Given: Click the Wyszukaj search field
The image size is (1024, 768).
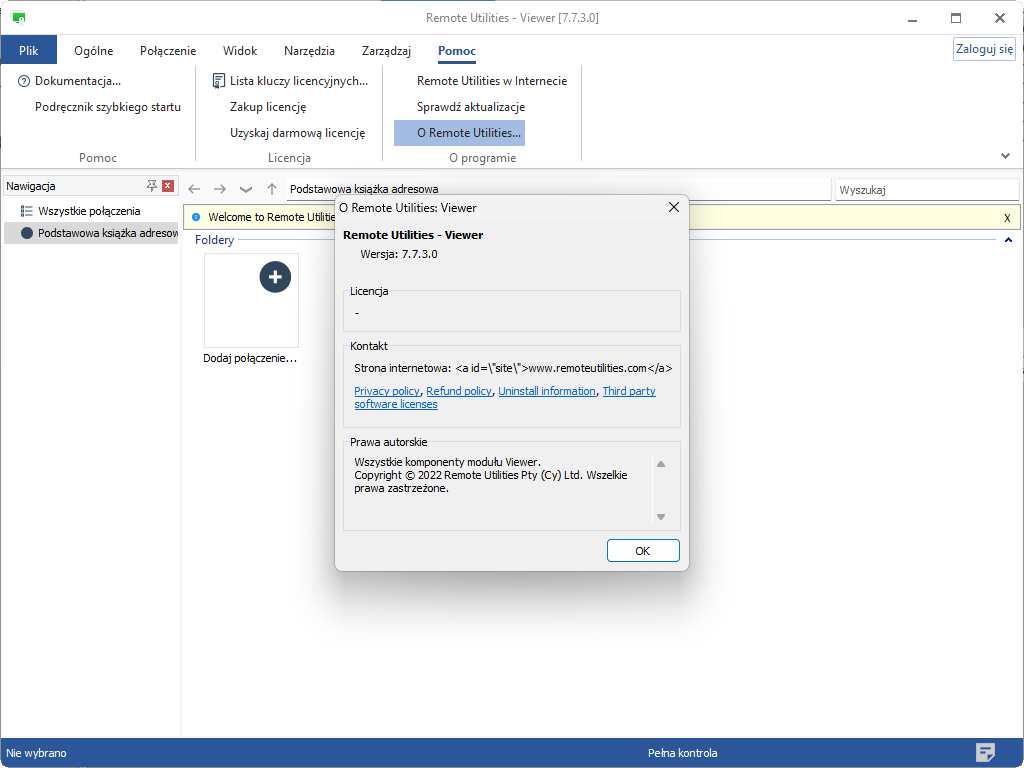Looking at the screenshot, I should (x=926, y=190).
